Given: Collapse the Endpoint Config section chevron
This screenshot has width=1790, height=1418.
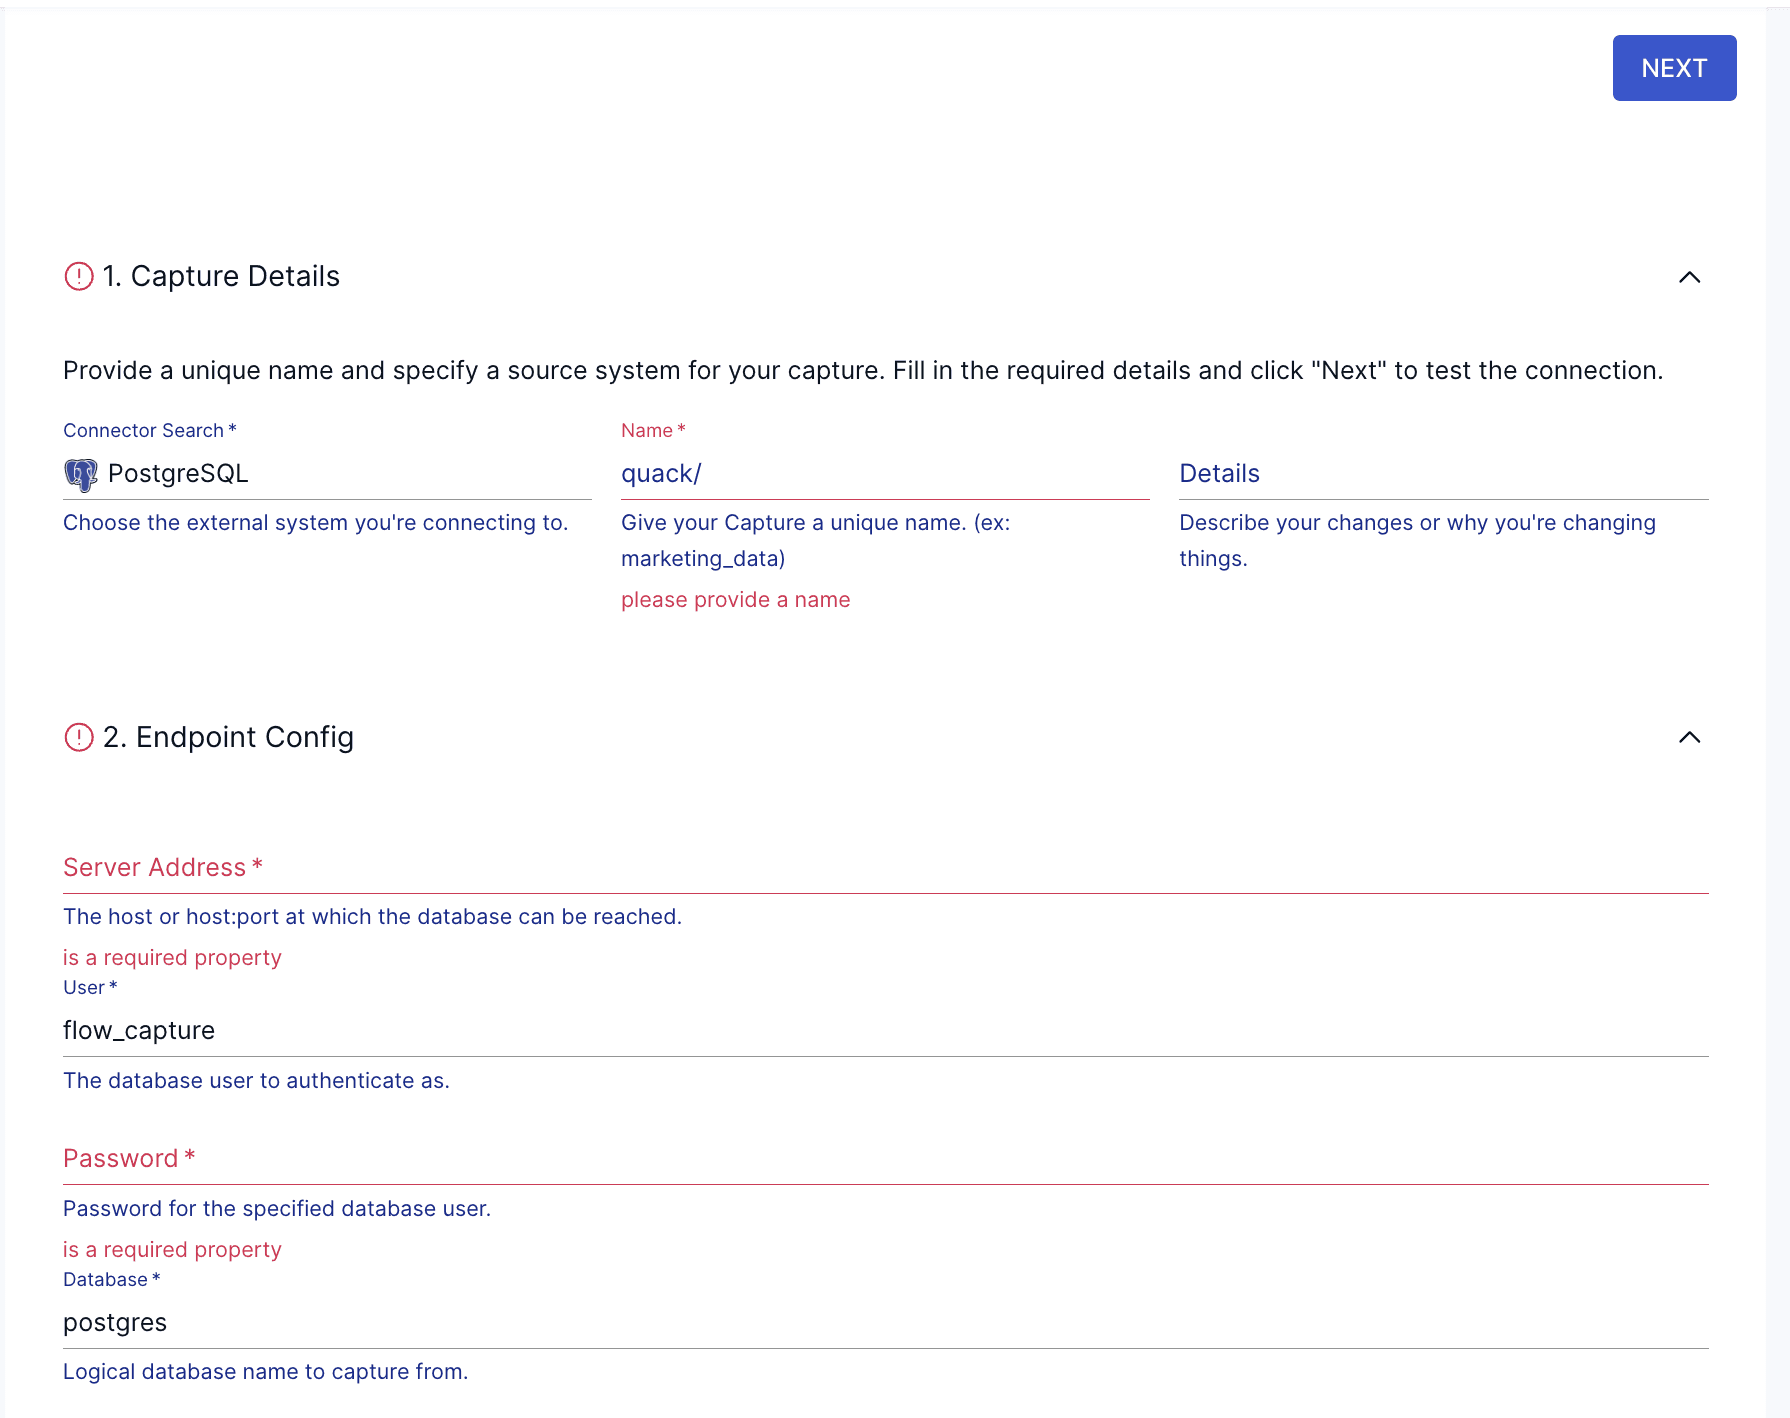Looking at the screenshot, I should tap(1689, 737).
